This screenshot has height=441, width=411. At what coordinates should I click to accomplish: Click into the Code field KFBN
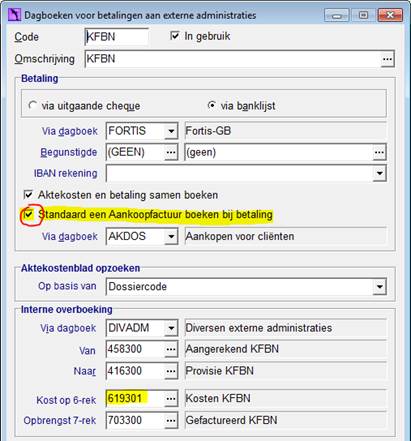point(117,37)
